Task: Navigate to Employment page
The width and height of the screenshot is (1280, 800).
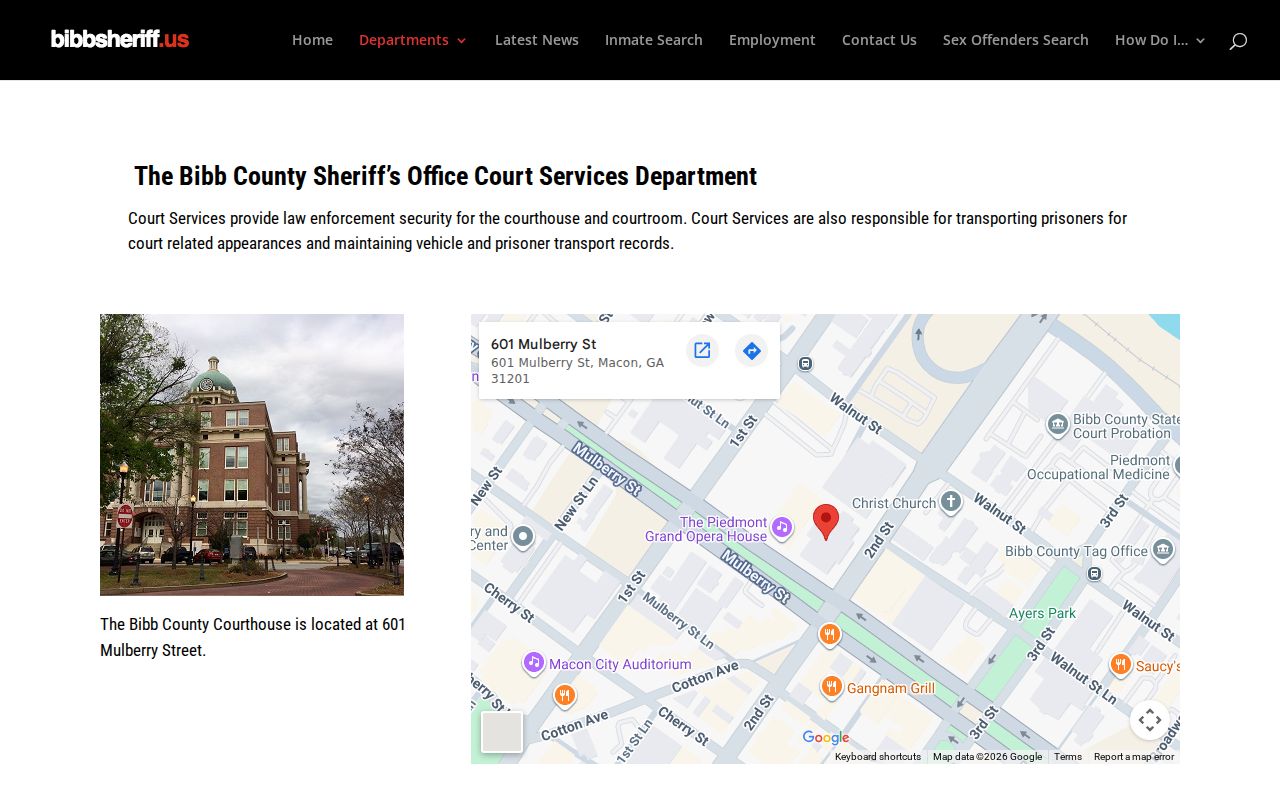Action: tap(772, 40)
